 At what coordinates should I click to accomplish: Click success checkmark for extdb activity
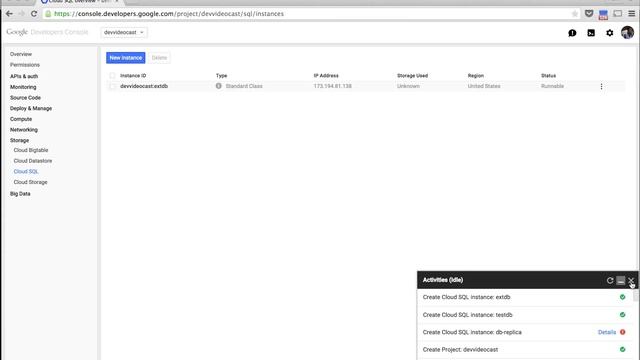click(622, 297)
